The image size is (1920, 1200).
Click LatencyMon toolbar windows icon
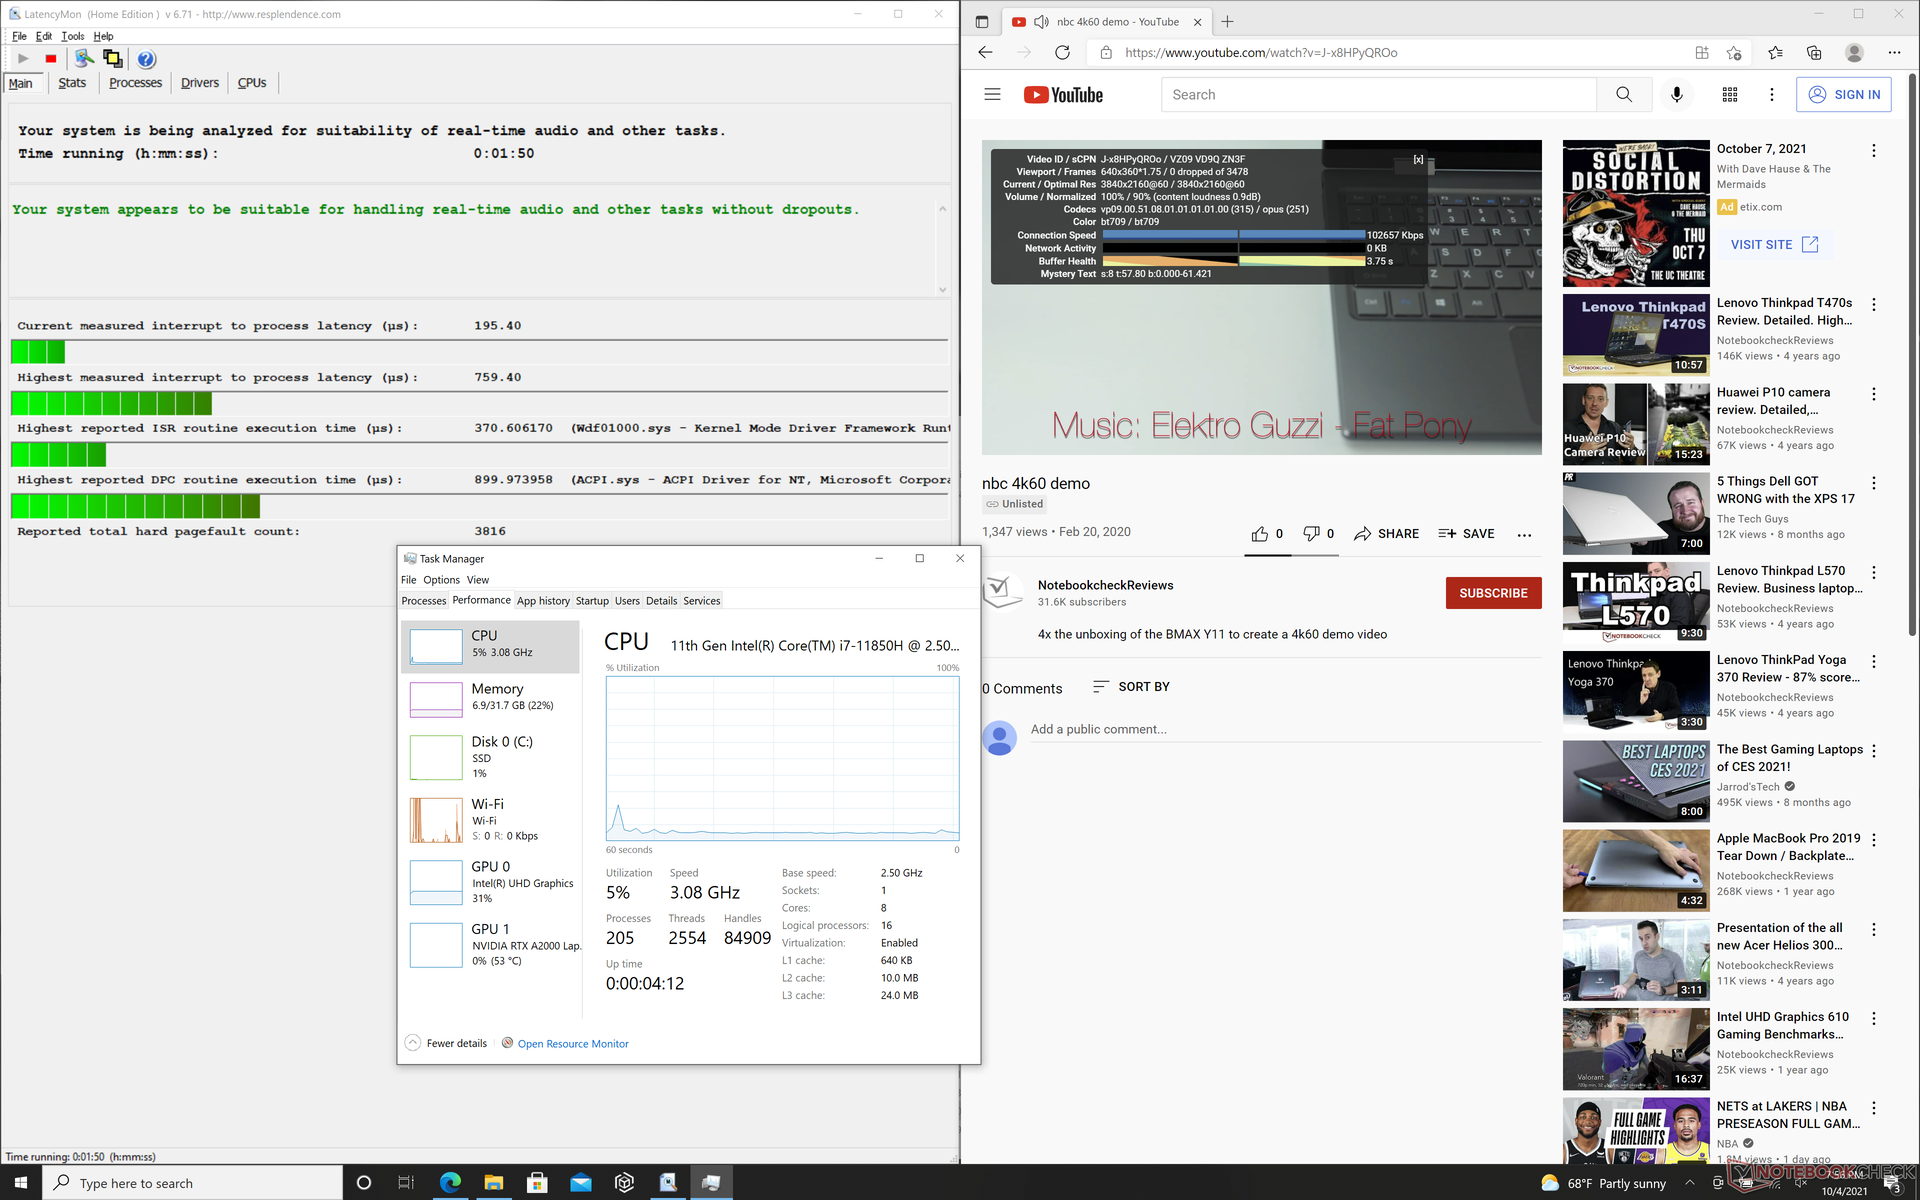tap(113, 59)
